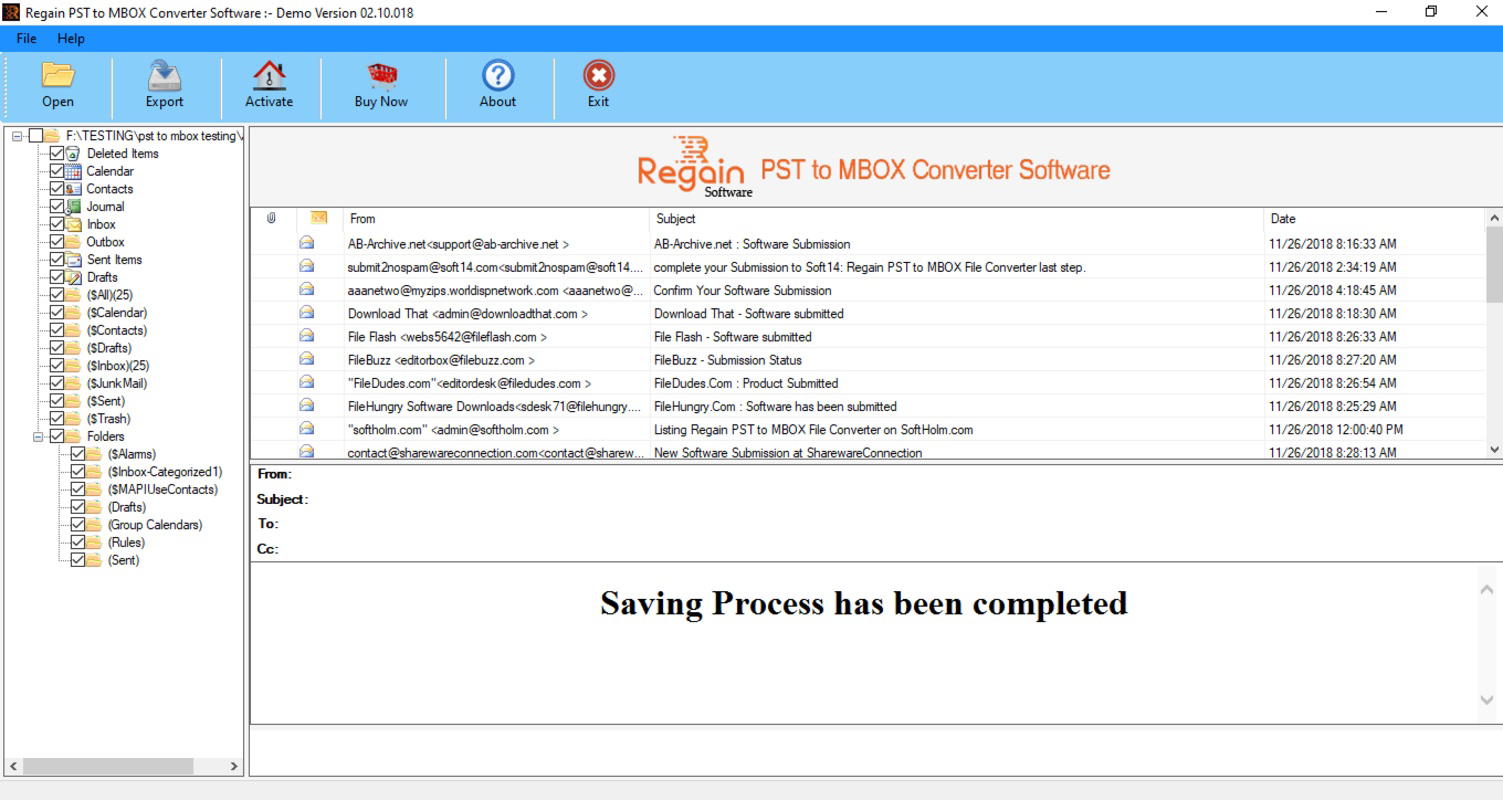
Task: Select the Contacts folder icon
Action: [x=73, y=189]
